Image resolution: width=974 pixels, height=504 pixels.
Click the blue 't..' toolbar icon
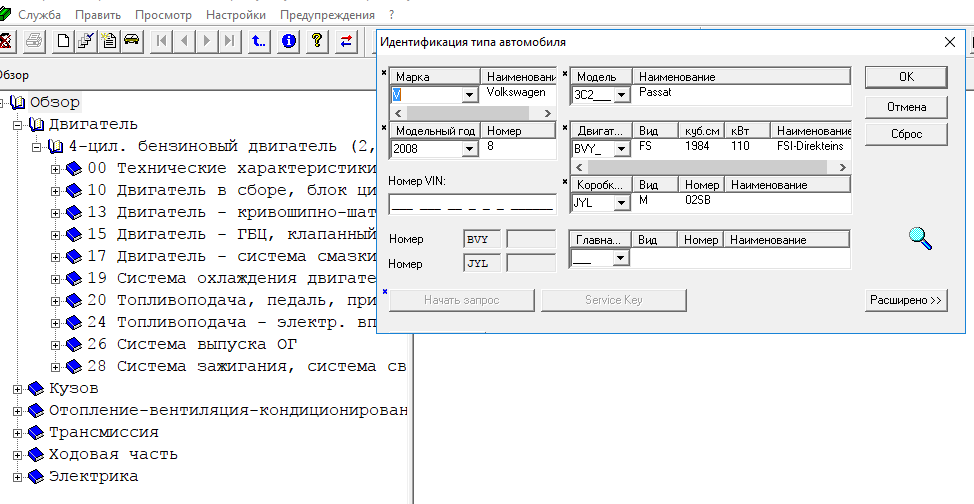pos(259,41)
